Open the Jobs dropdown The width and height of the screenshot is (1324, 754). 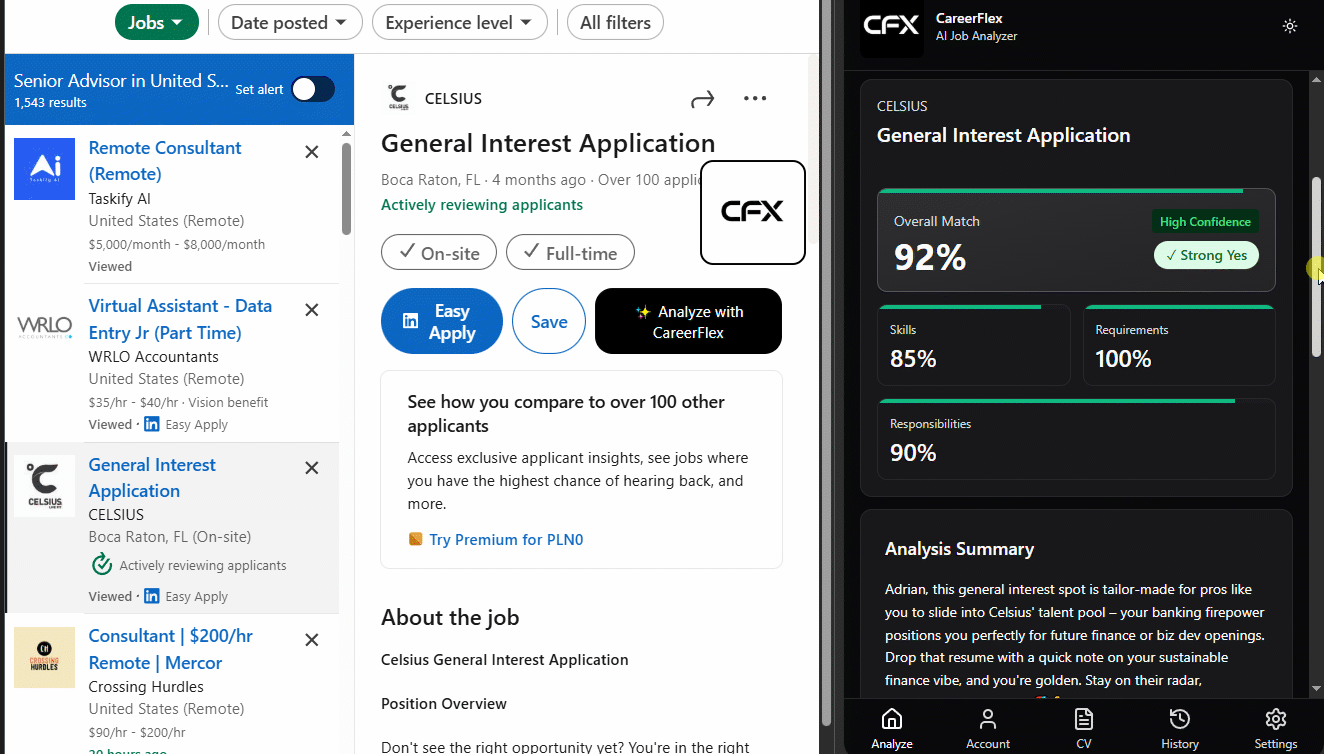(156, 21)
